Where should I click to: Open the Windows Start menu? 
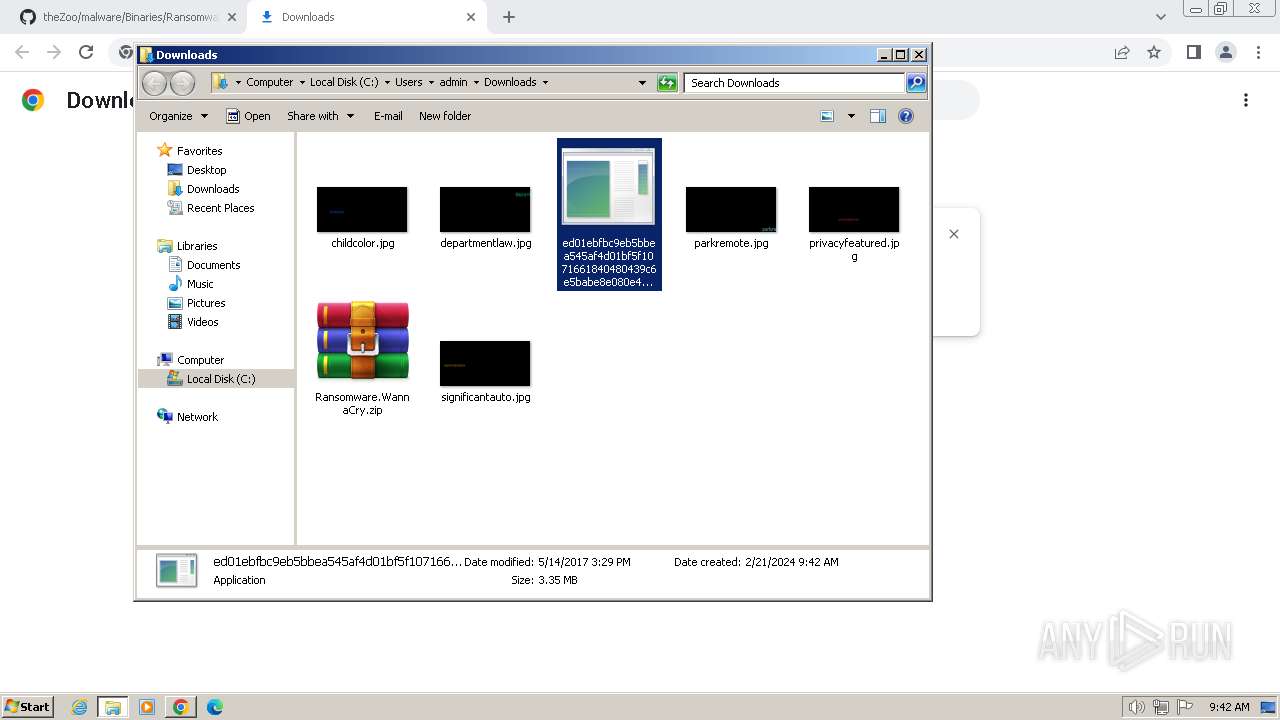click(x=28, y=707)
